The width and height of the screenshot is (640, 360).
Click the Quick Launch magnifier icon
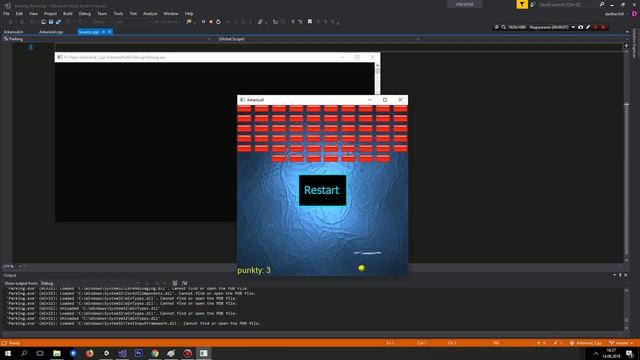pos(602,4)
